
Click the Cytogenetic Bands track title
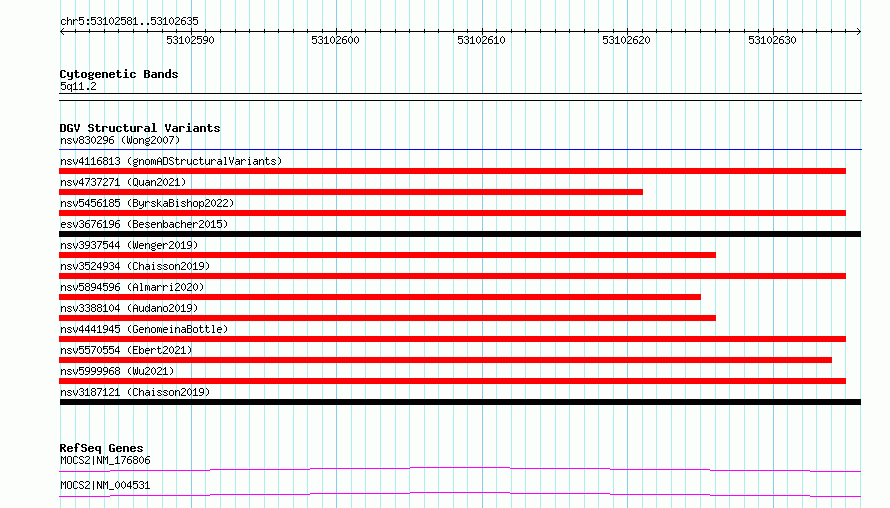(x=119, y=74)
